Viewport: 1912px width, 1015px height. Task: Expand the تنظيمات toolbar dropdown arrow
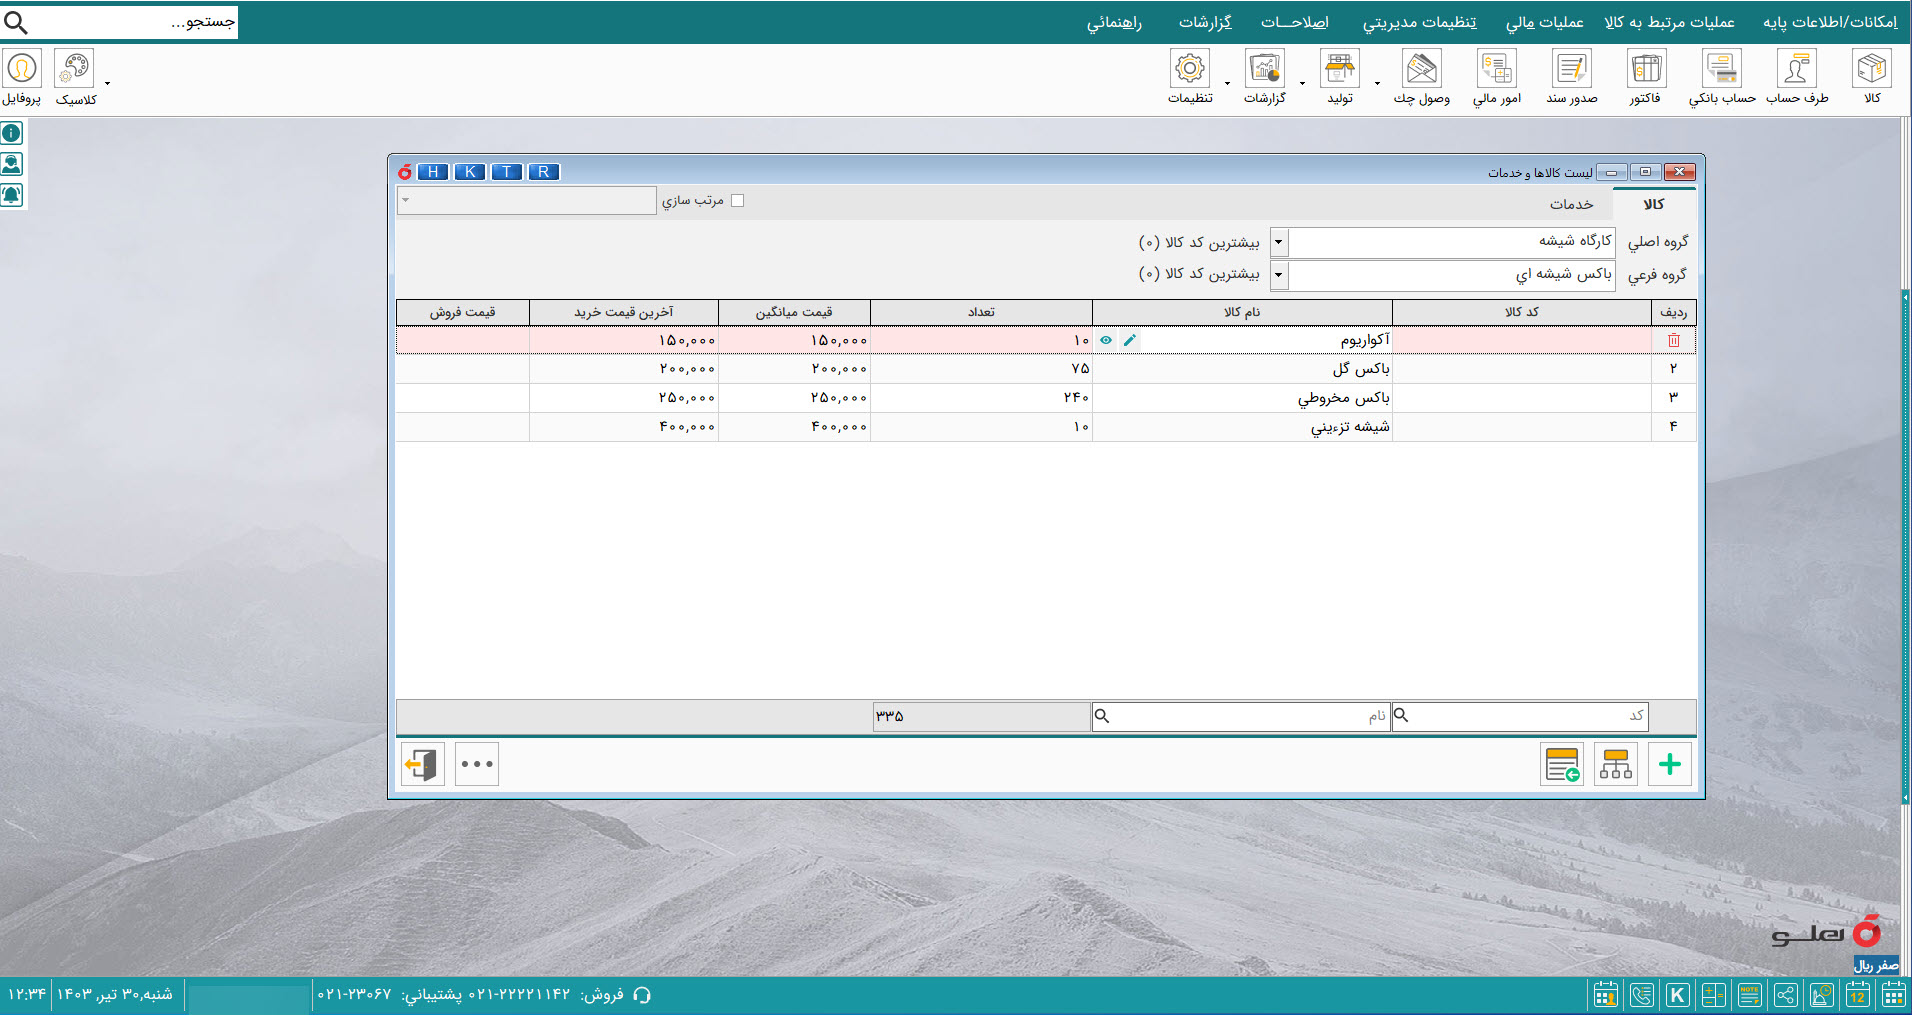[1228, 84]
